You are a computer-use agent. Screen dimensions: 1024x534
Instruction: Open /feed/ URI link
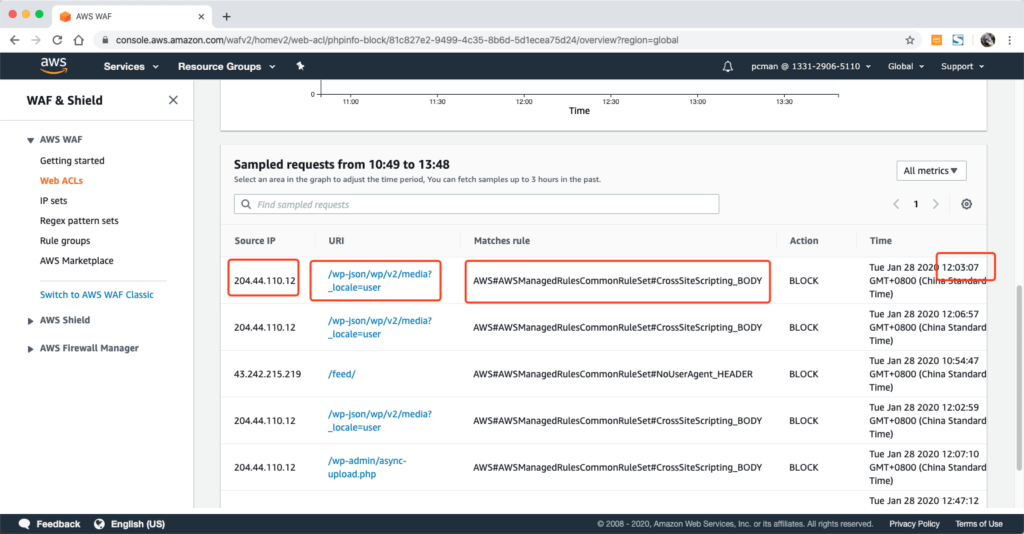click(x=342, y=374)
